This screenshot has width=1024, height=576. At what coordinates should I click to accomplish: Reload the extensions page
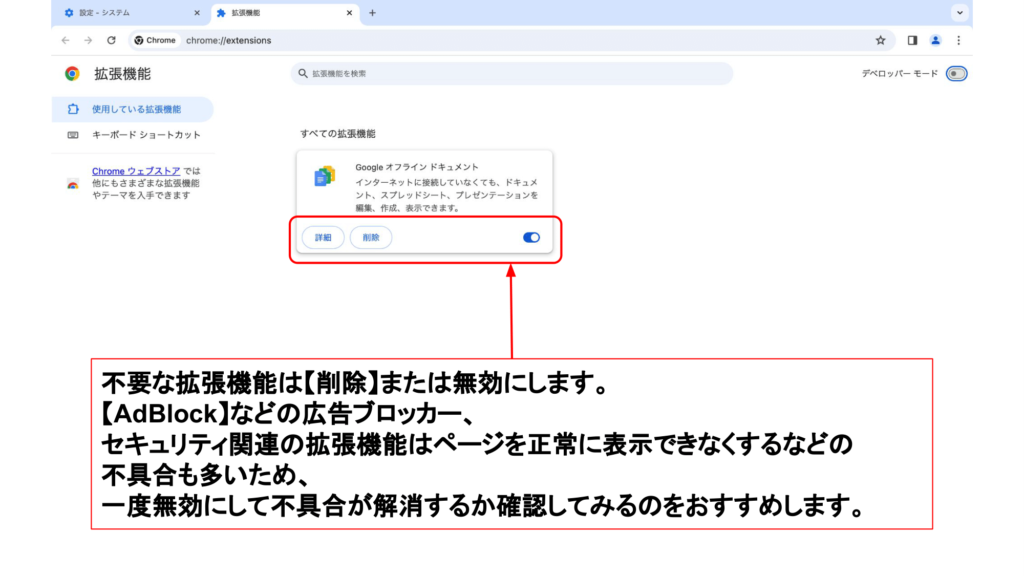tap(111, 40)
